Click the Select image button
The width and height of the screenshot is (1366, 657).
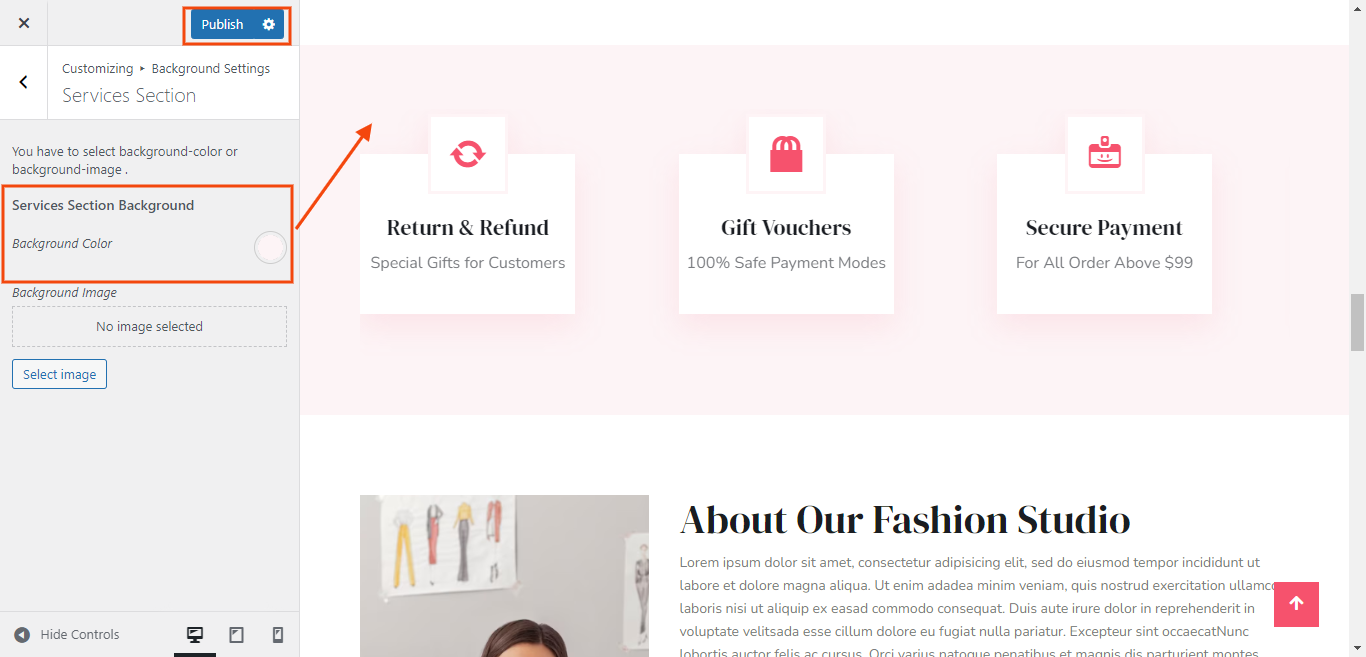(59, 374)
